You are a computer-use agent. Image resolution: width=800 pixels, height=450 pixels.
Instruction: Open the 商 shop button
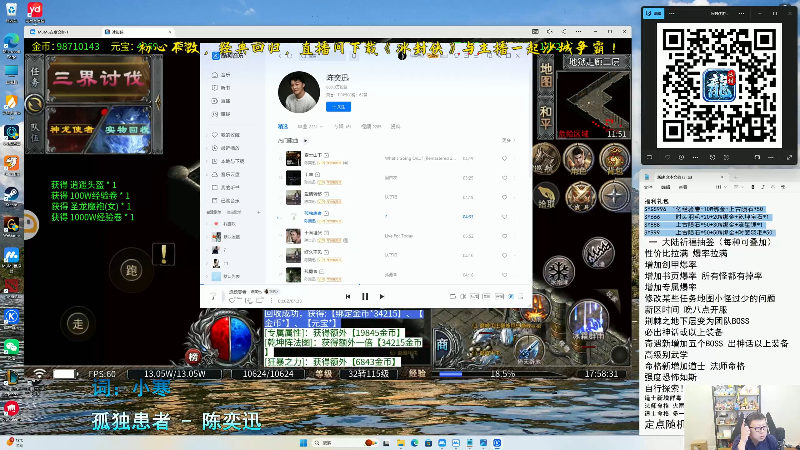[441, 344]
